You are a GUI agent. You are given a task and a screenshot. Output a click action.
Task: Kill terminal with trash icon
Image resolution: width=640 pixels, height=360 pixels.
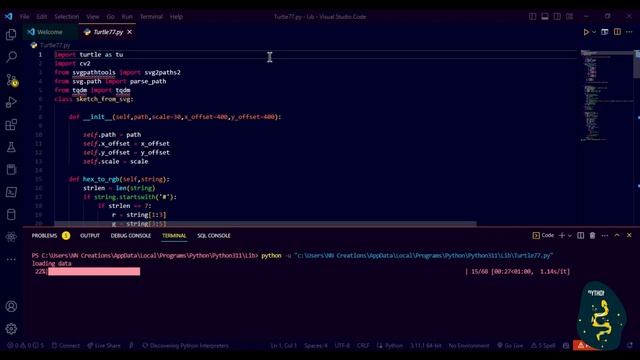coord(592,236)
